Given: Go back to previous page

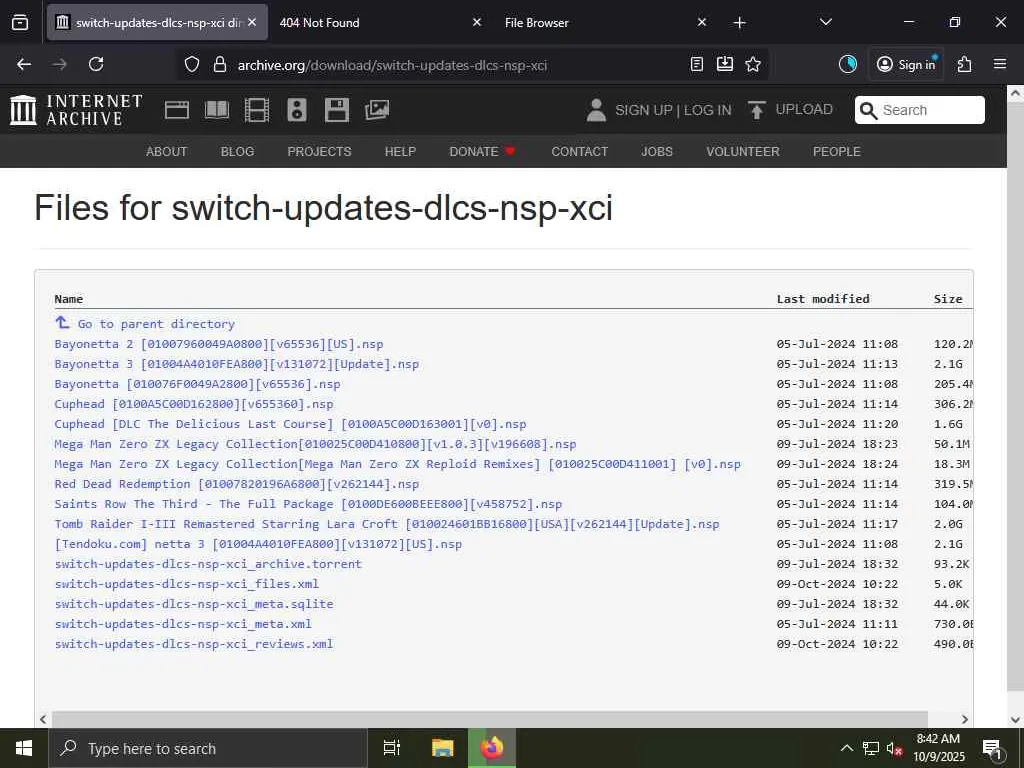Looking at the screenshot, I should click(24, 64).
